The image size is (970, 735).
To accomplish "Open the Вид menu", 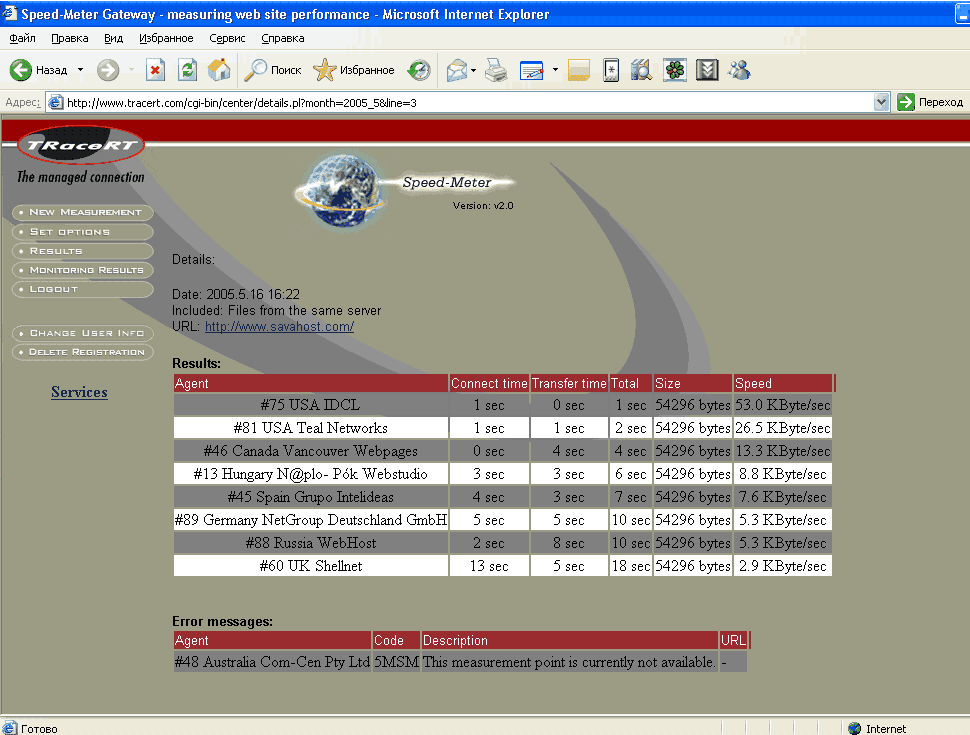I will (x=113, y=38).
